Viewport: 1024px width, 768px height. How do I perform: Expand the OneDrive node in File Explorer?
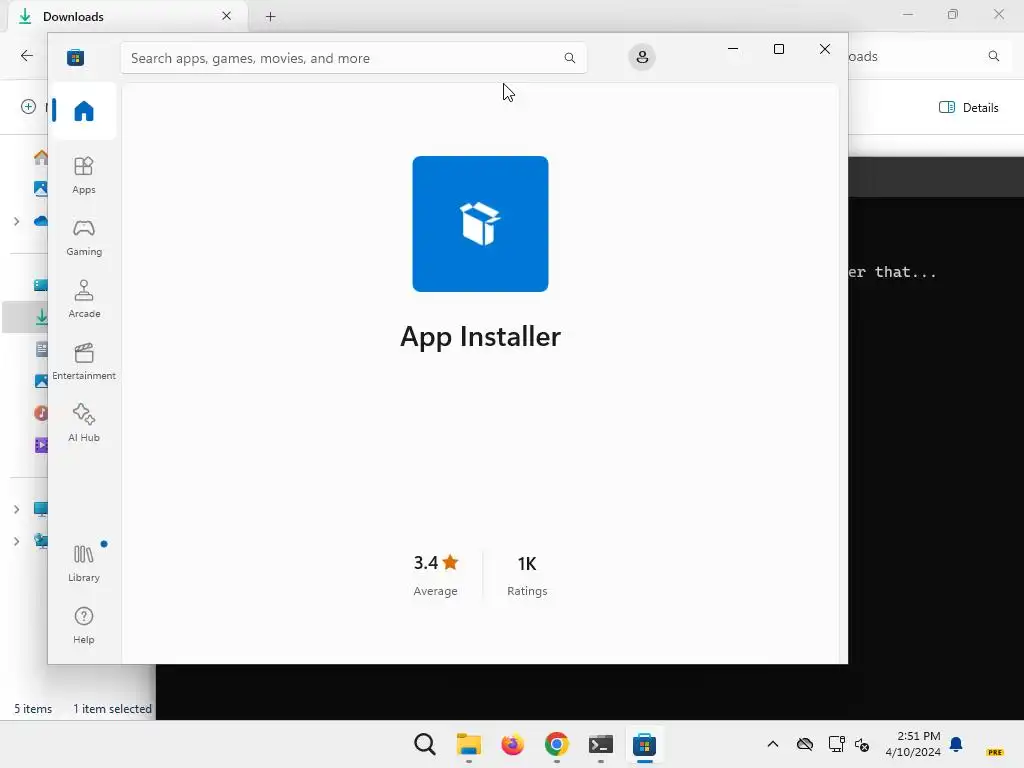pyautogui.click(x=16, y=221)
